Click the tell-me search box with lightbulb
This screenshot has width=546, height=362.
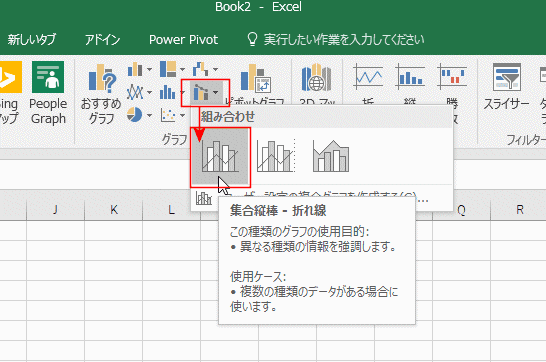point(335,40)
